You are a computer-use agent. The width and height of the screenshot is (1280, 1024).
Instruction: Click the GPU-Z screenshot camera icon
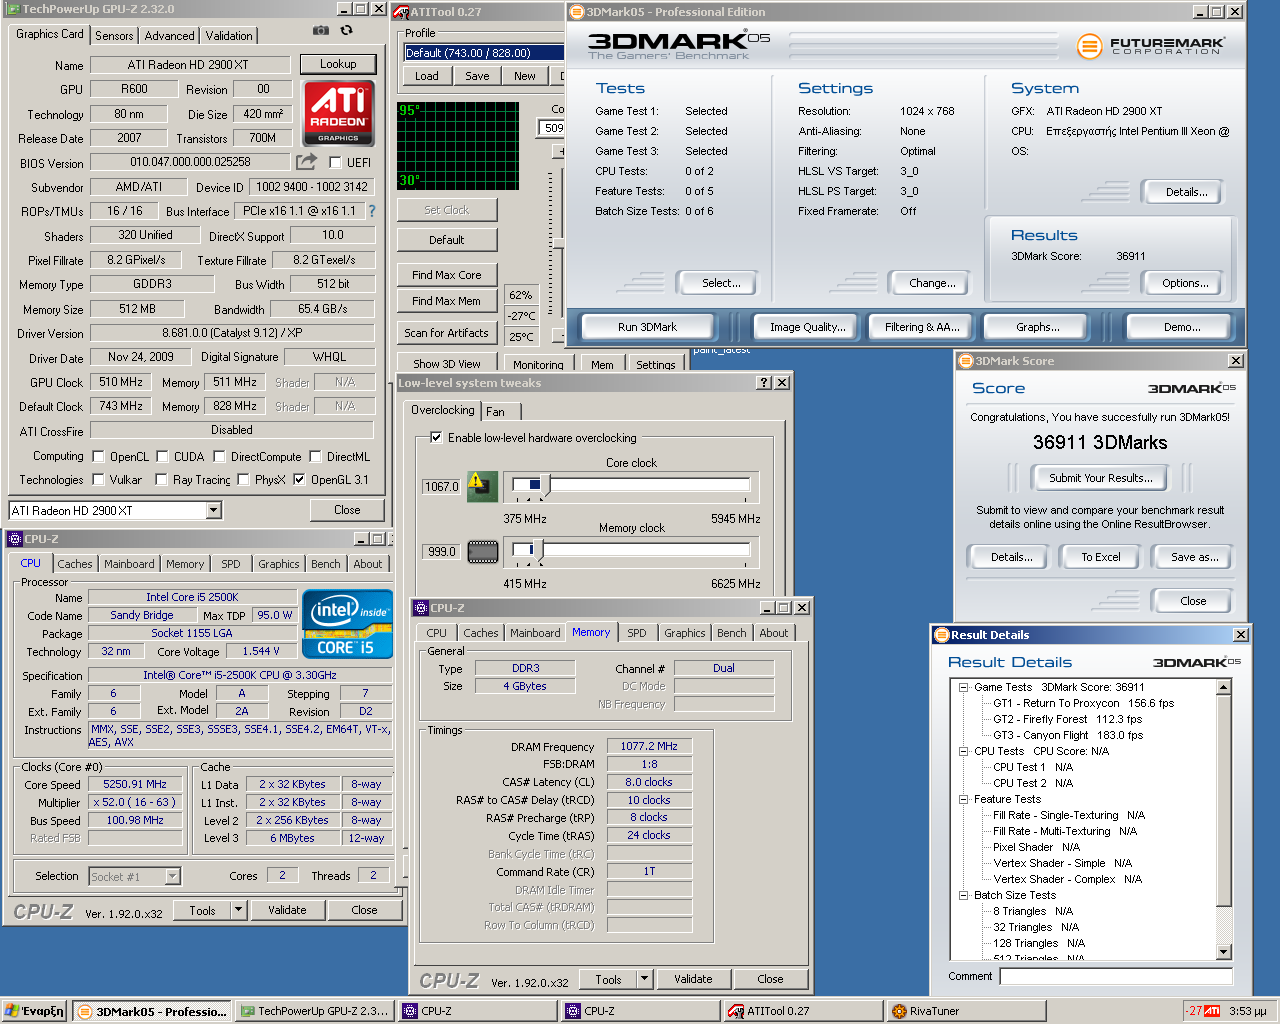pyautogui.click(x=321, y=31)
